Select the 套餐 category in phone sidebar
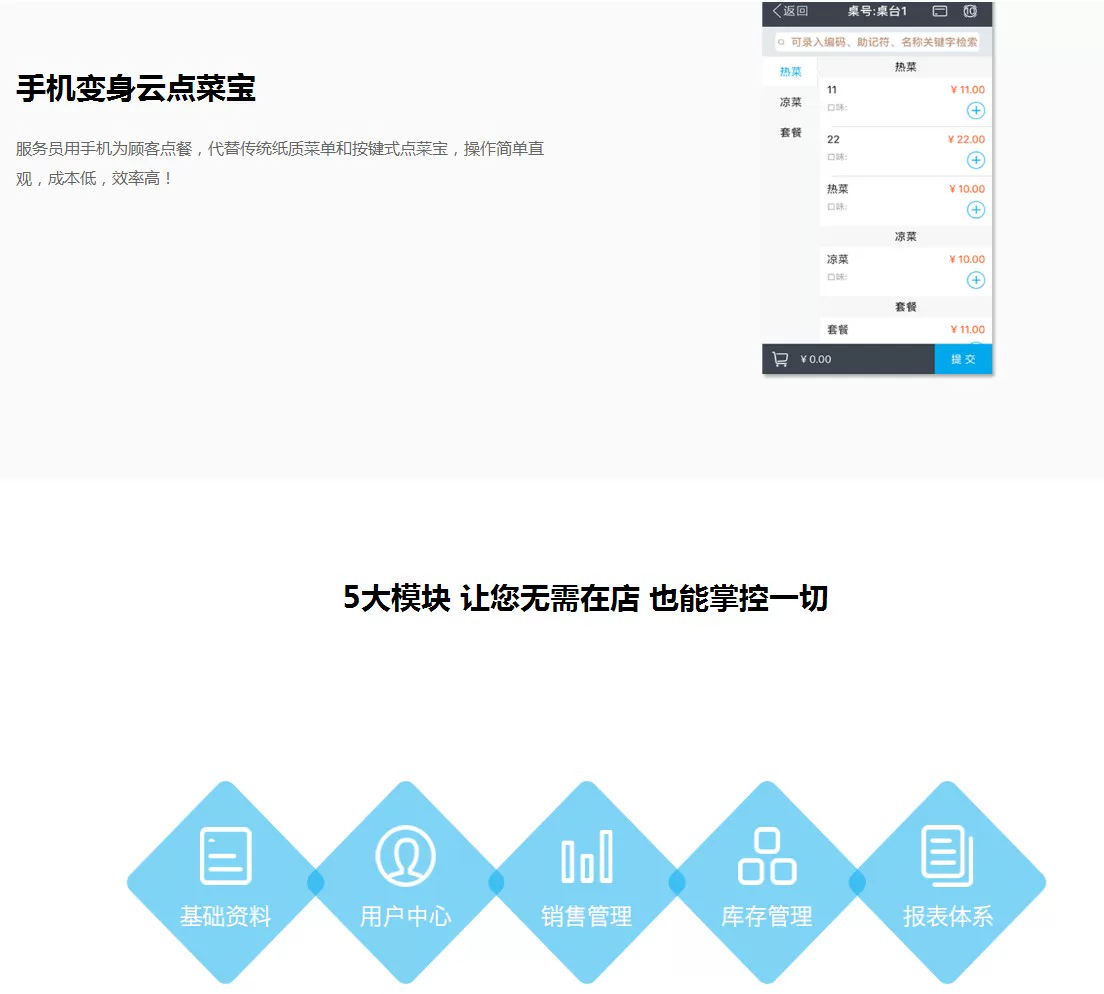Viewport: 1104px width, 994px height. [x=790, y=132]
